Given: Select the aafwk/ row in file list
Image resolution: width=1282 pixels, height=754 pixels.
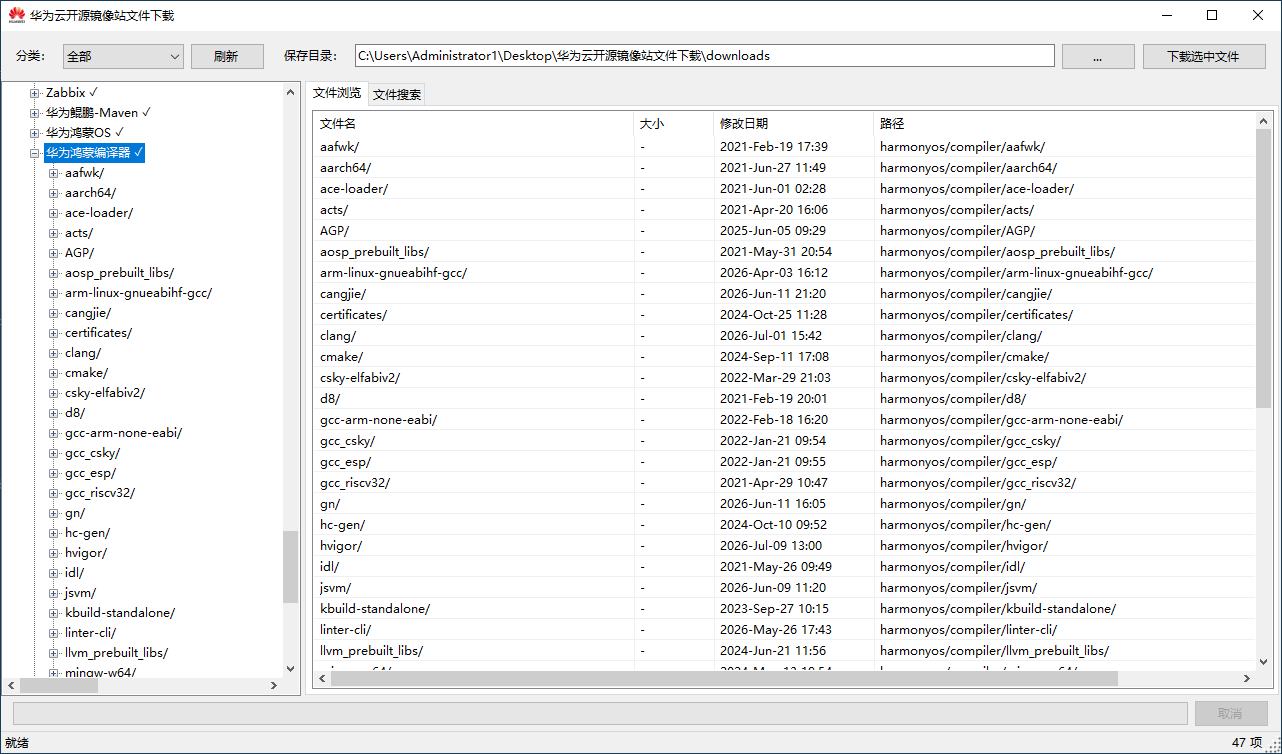Looking at the screenshot, I should (x=784, y=146).
